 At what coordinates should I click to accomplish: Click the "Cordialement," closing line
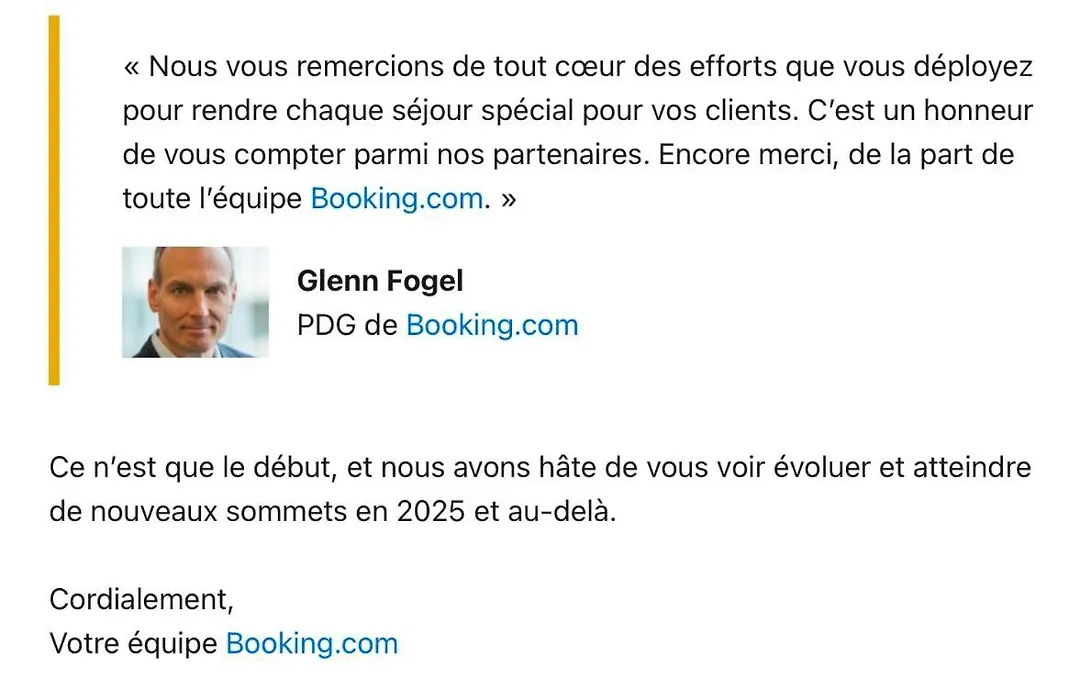pos(141,600)
